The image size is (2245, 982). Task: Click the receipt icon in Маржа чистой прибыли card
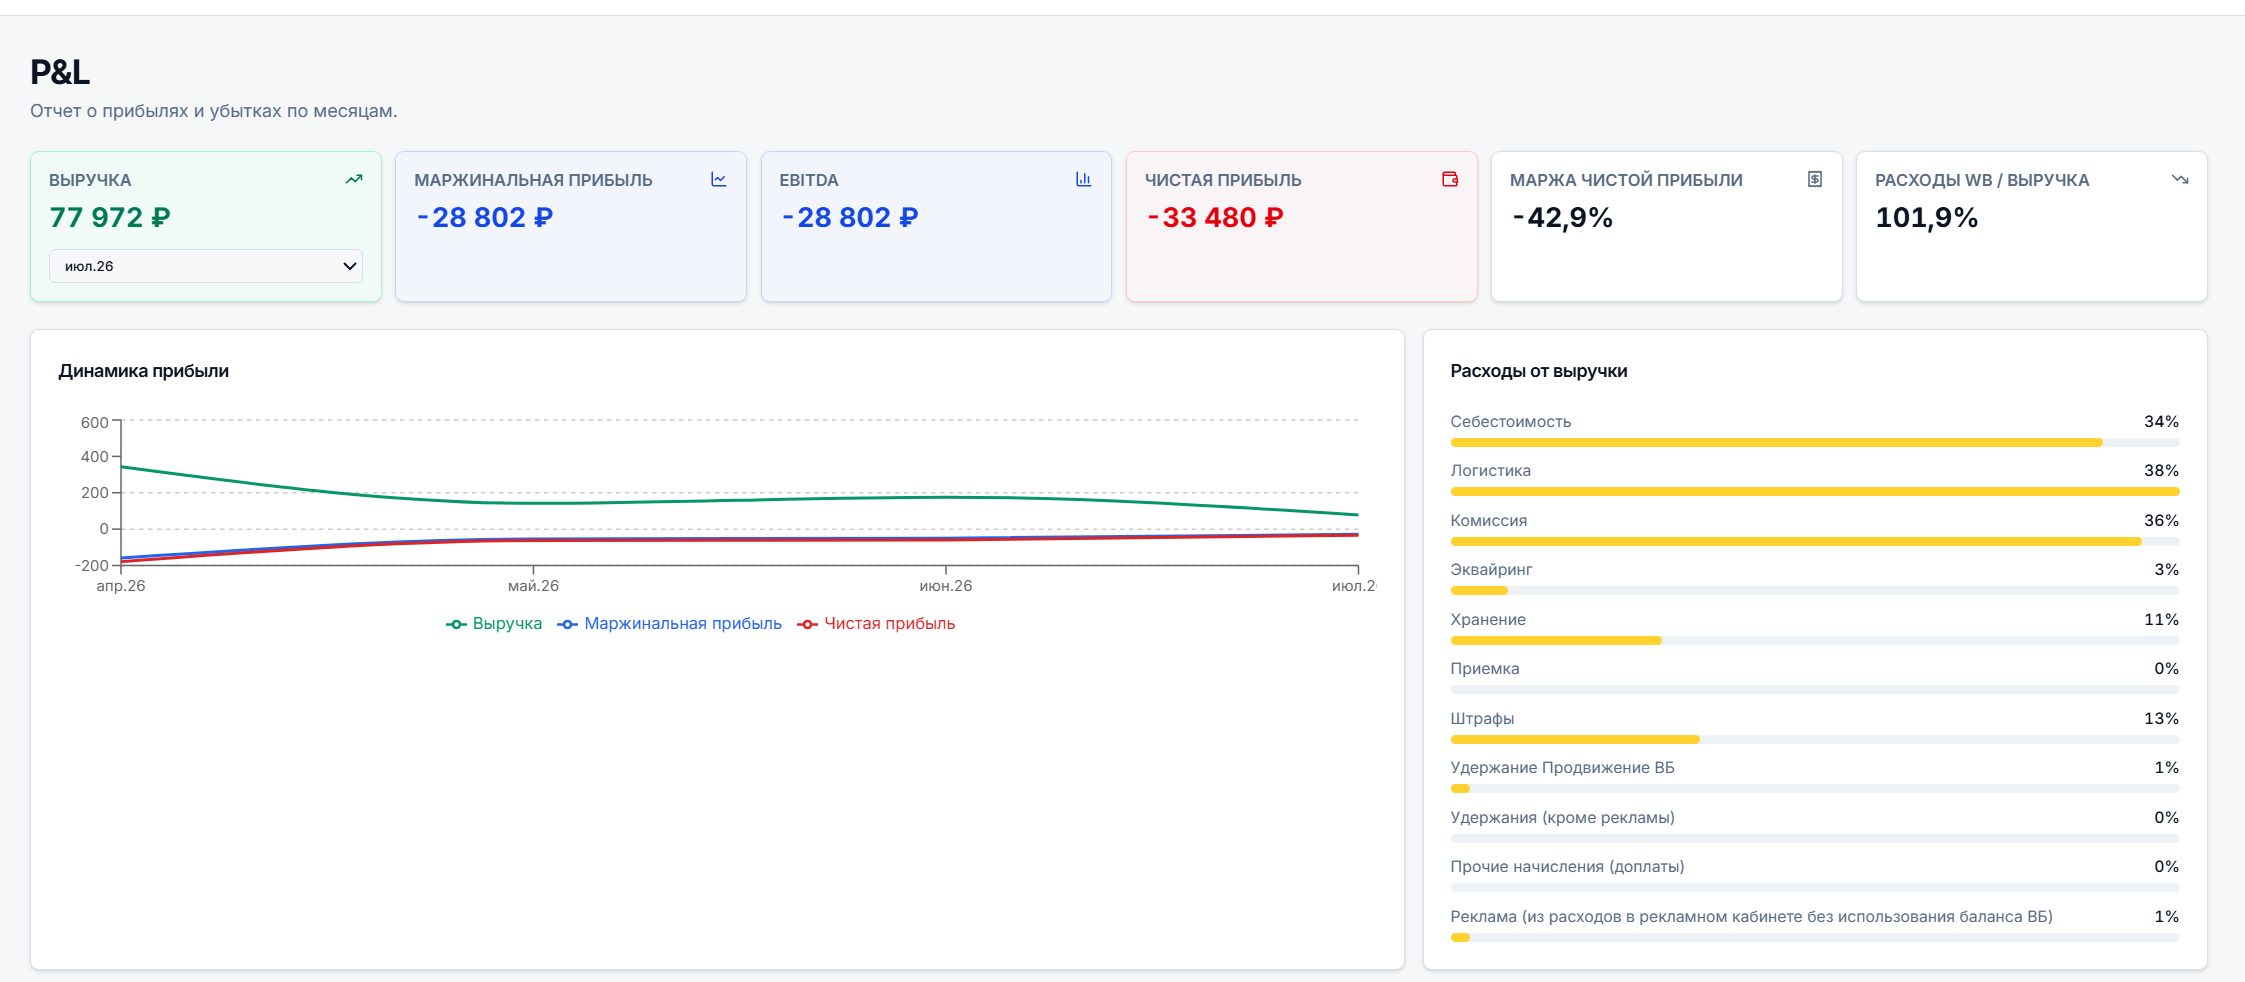[x=1815, y=179]
